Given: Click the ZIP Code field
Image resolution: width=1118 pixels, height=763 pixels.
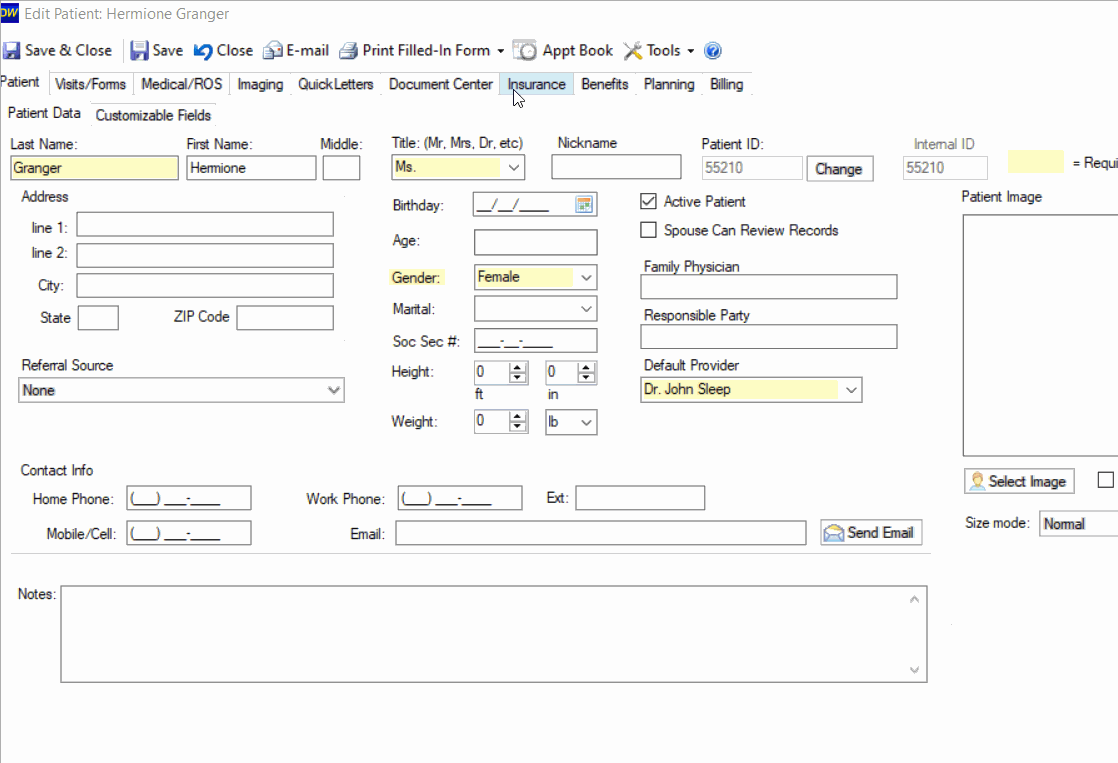Looking at the screenshot, I should [285, 318].
